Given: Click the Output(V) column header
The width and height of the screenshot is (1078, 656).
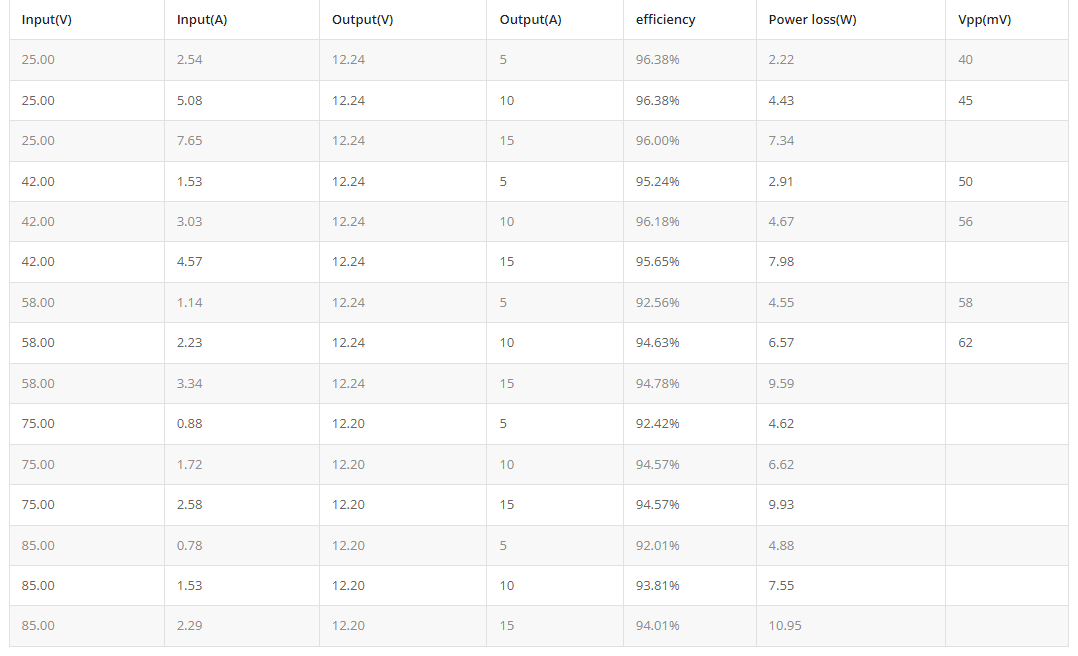Looking at the screenshot, I should pyautogui.click(x=362, y=20).
